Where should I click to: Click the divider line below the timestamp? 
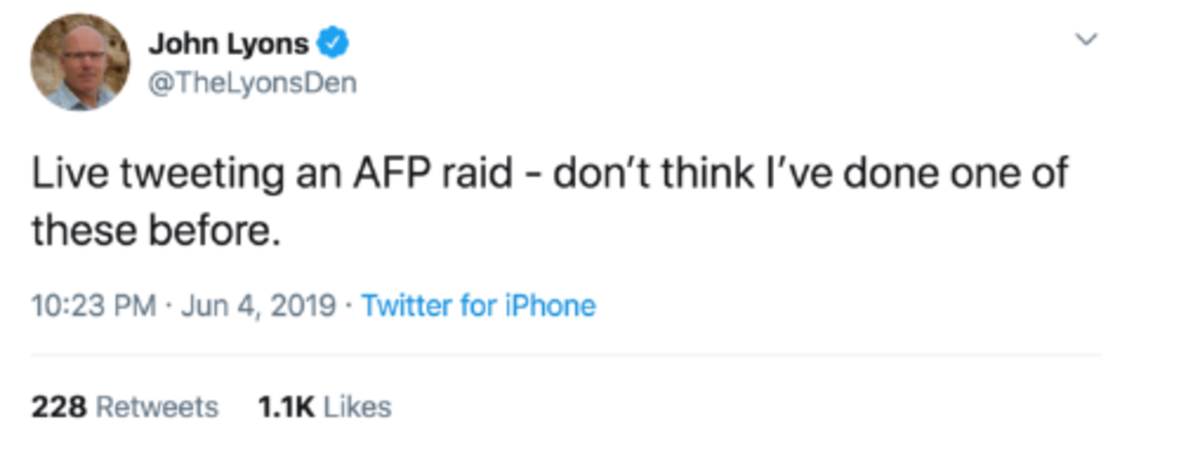tap(566, 354)
